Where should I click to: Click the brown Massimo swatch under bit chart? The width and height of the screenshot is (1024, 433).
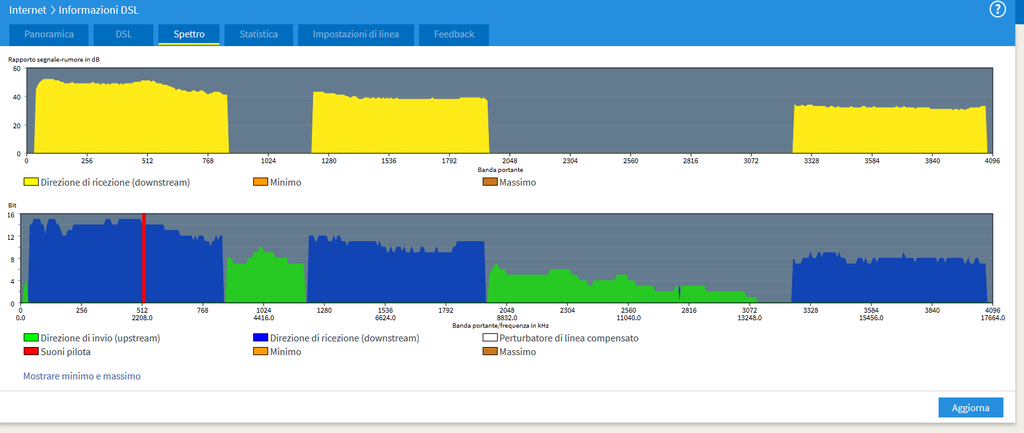pyautogui.click(x=489, y=352)
